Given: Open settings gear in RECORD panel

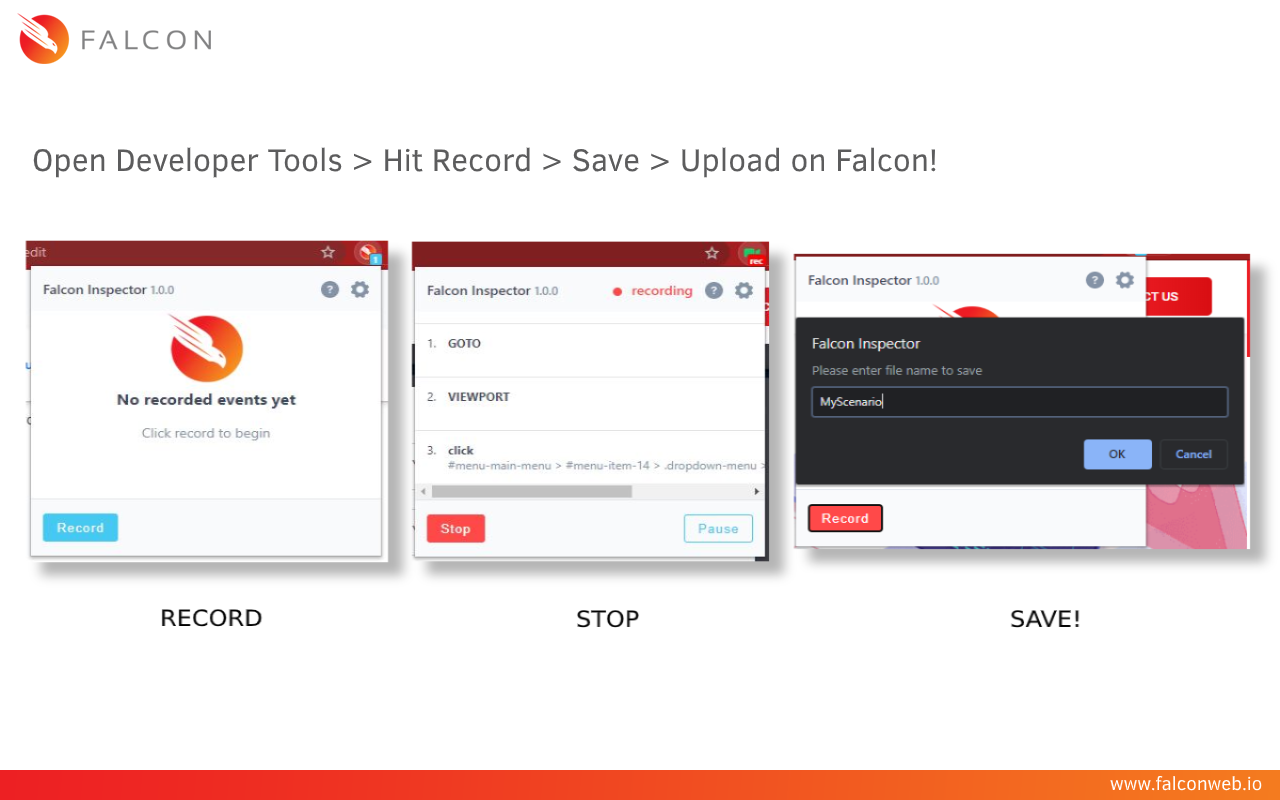Looking at the screenshot, I should [360, 289].
